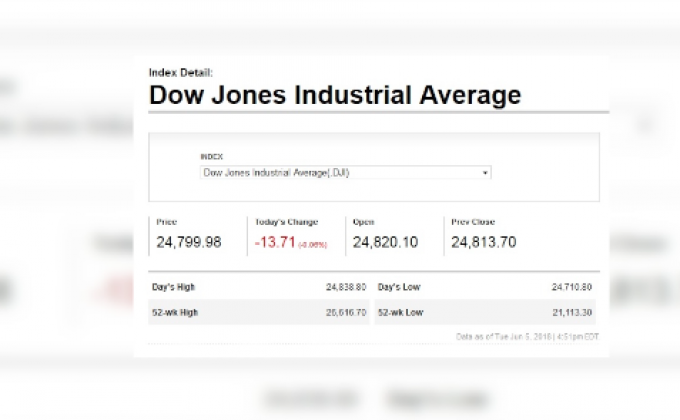This screenshot has width=680, height=420.
Task: Click the Index Detail label
Action: point(180,72)
